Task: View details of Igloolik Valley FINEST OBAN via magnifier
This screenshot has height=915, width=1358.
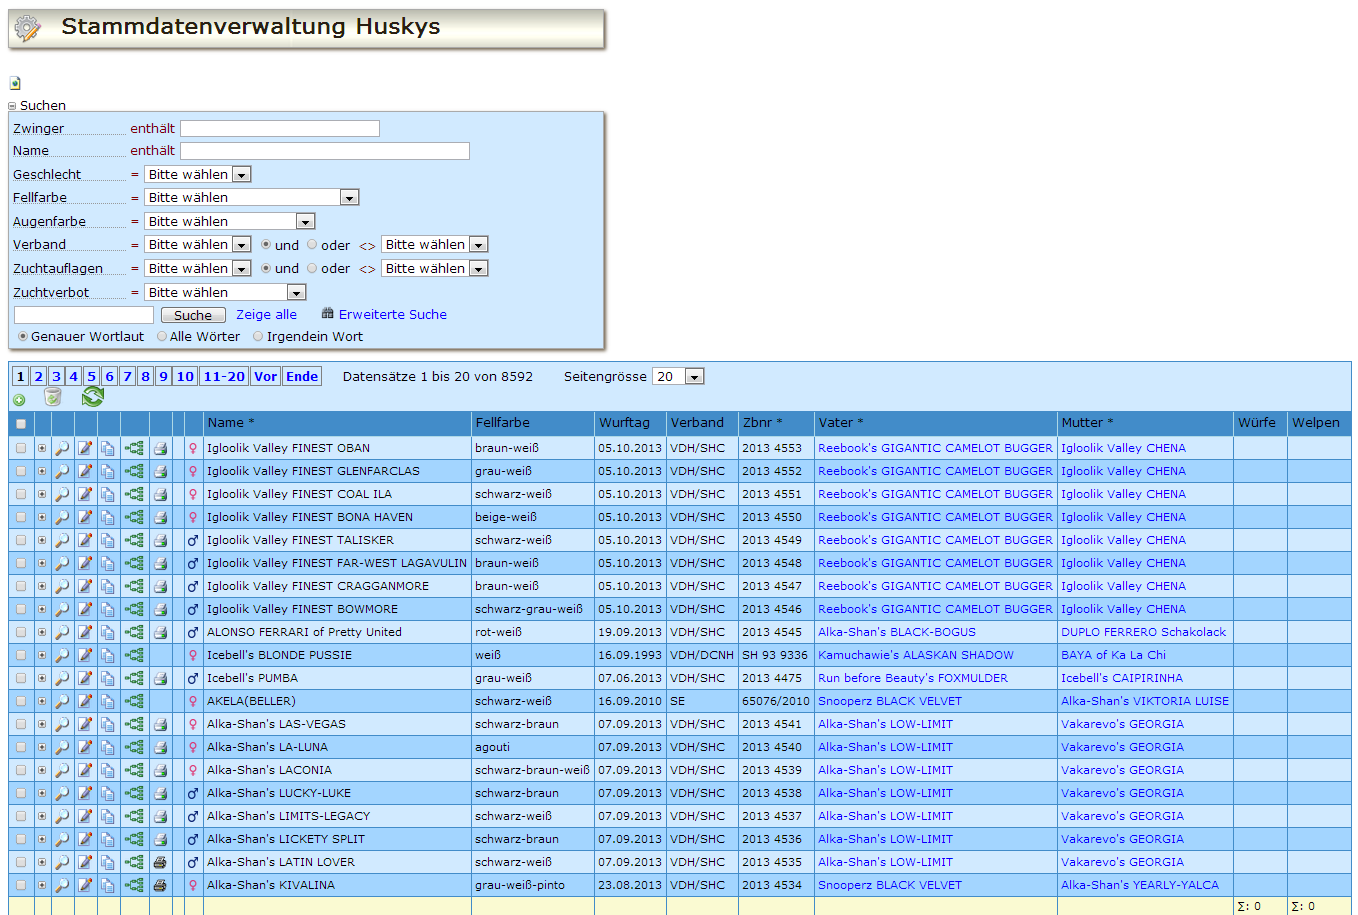Action: [62, 448]
